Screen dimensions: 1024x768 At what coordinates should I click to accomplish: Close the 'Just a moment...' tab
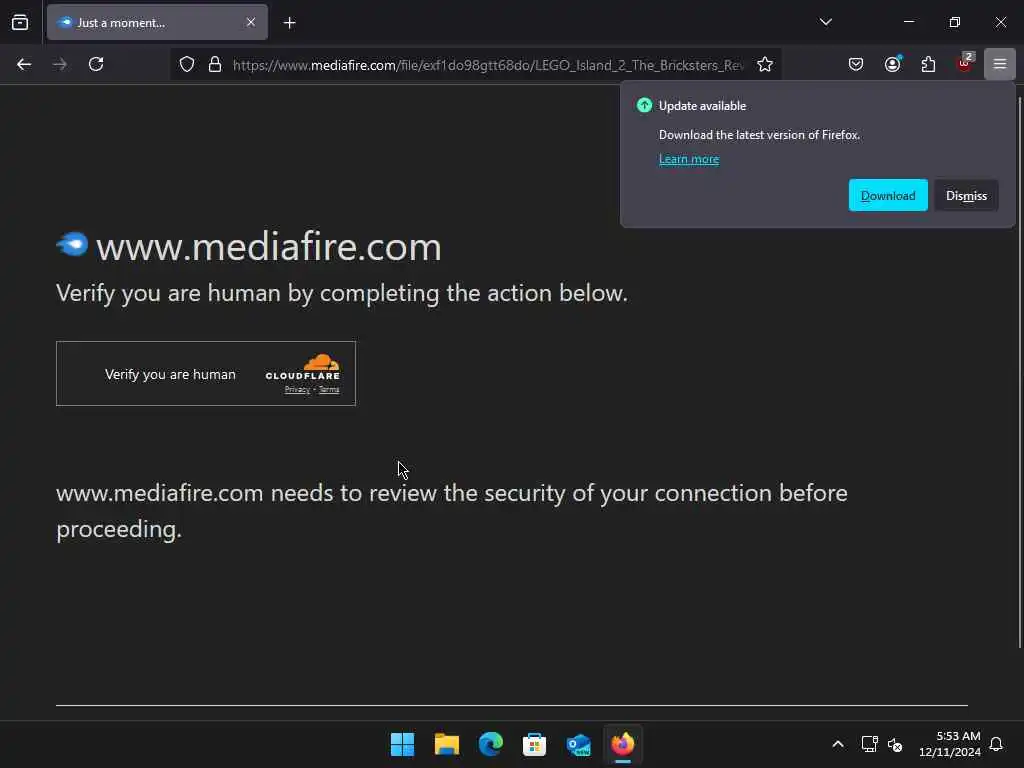251,22
